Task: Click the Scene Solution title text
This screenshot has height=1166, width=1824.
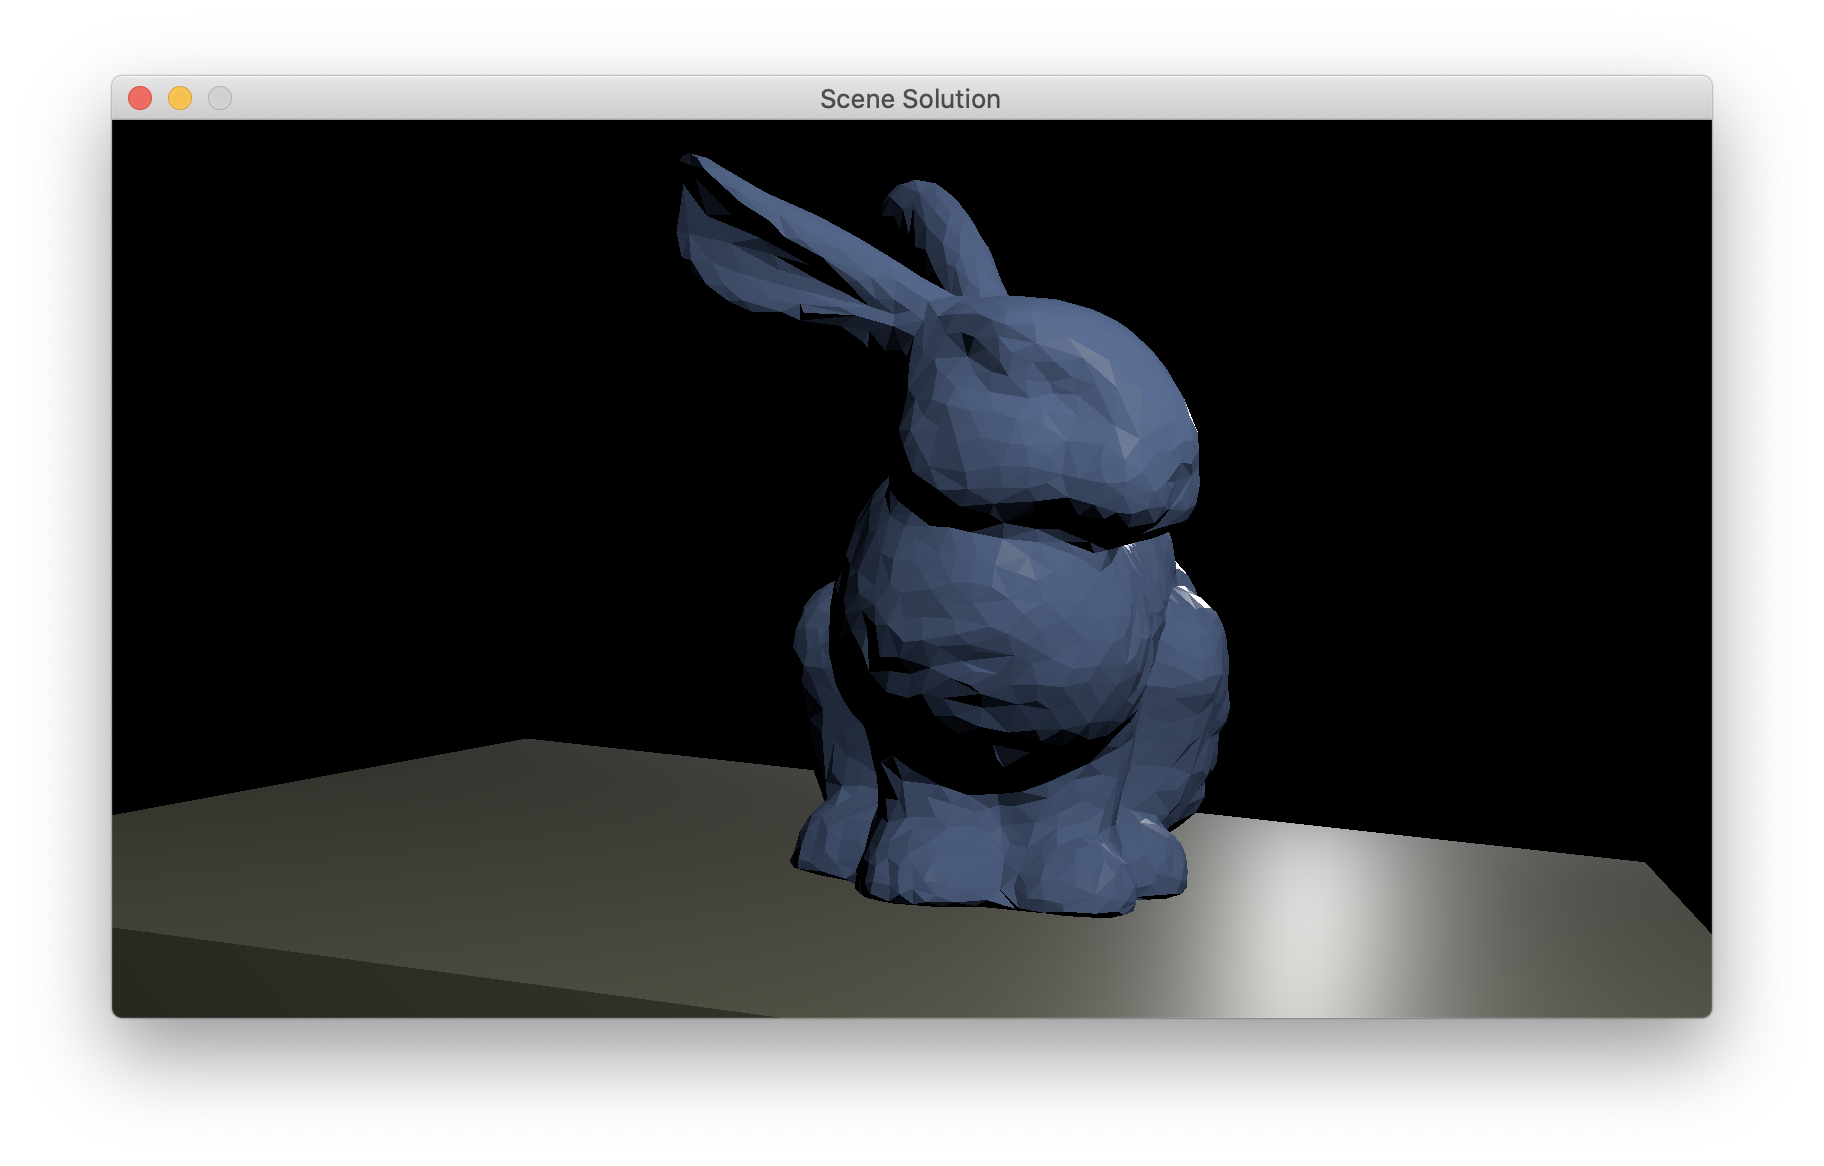Action: [910, 99]
